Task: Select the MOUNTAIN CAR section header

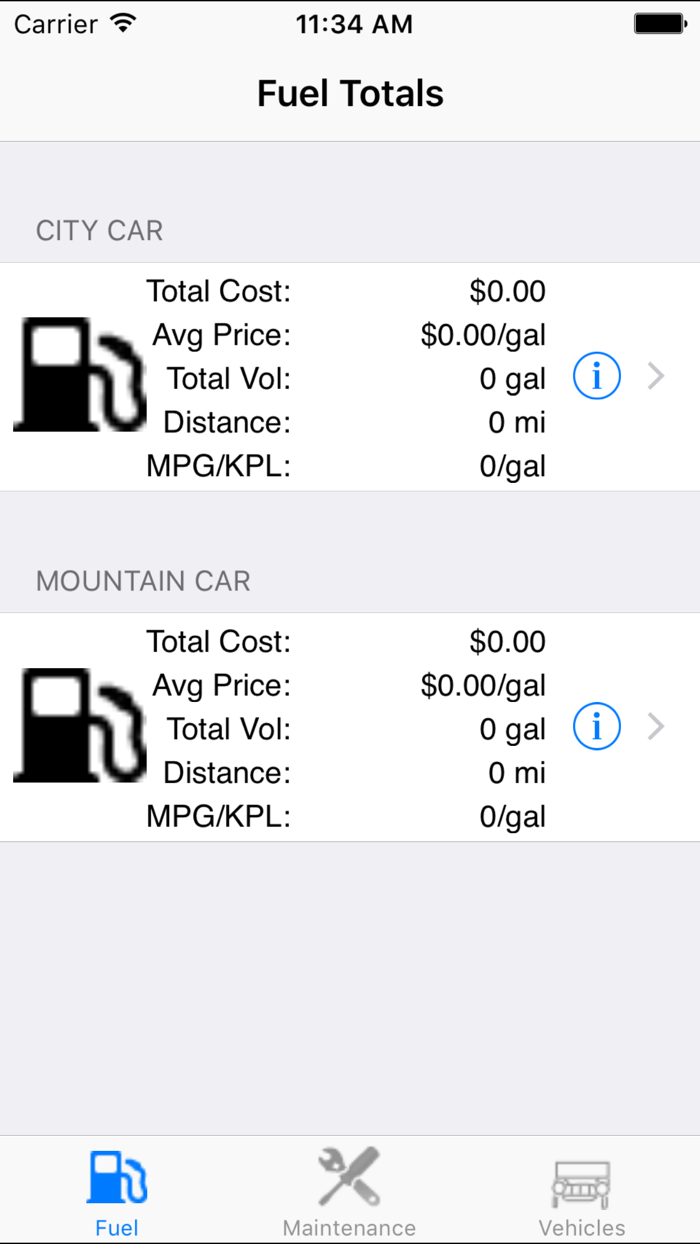Action: 142,581
